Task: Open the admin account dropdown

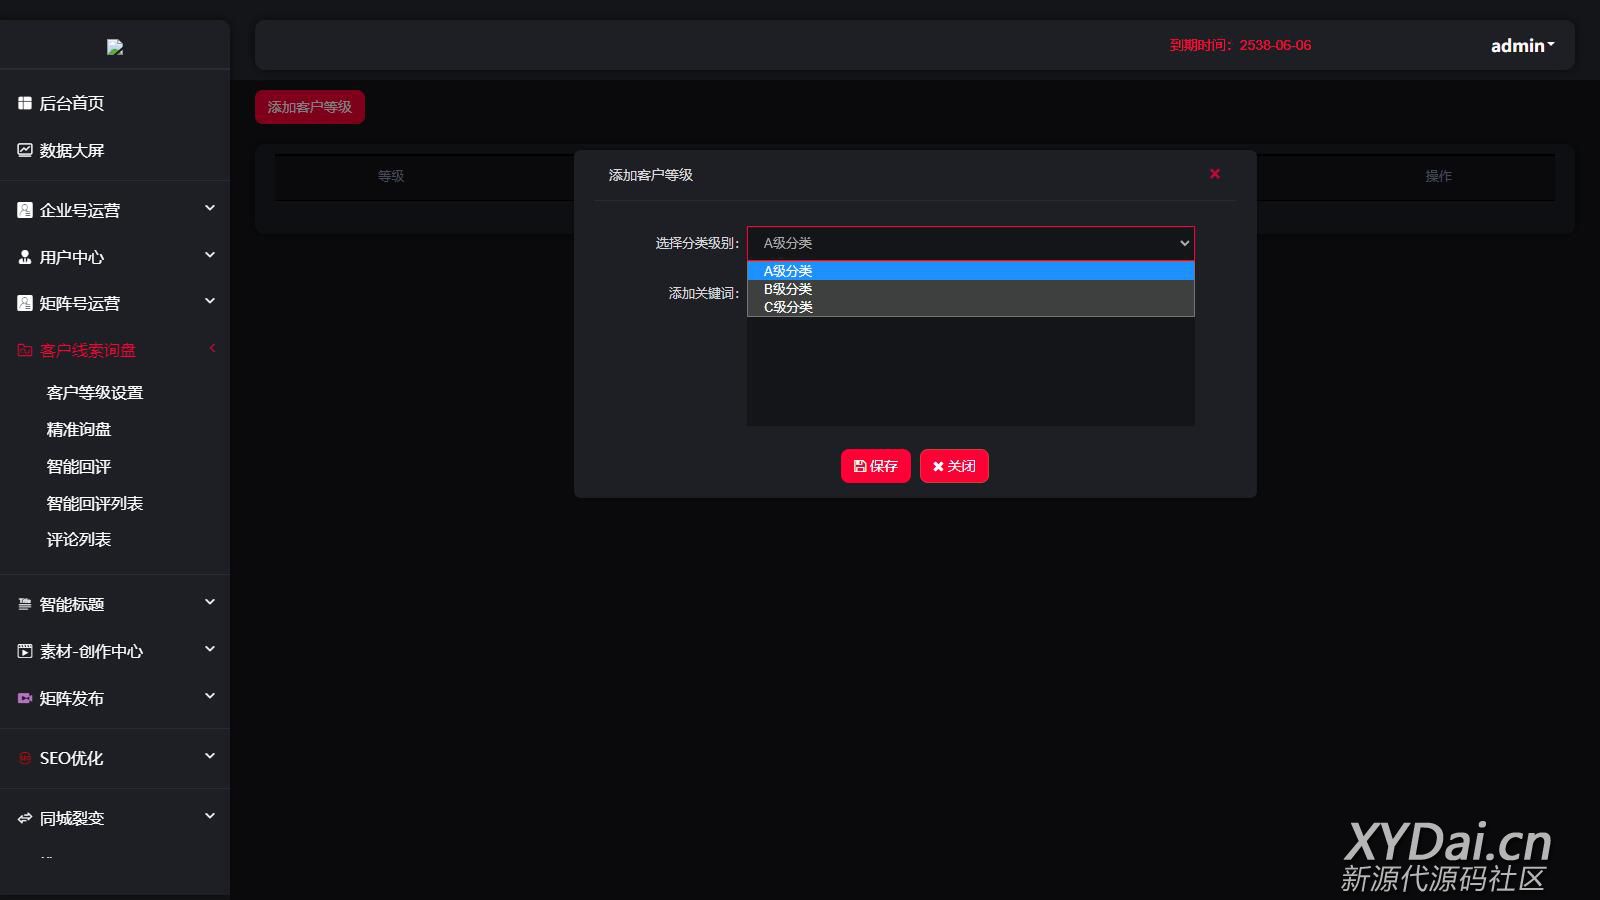Action: [x=1521, y=46]
